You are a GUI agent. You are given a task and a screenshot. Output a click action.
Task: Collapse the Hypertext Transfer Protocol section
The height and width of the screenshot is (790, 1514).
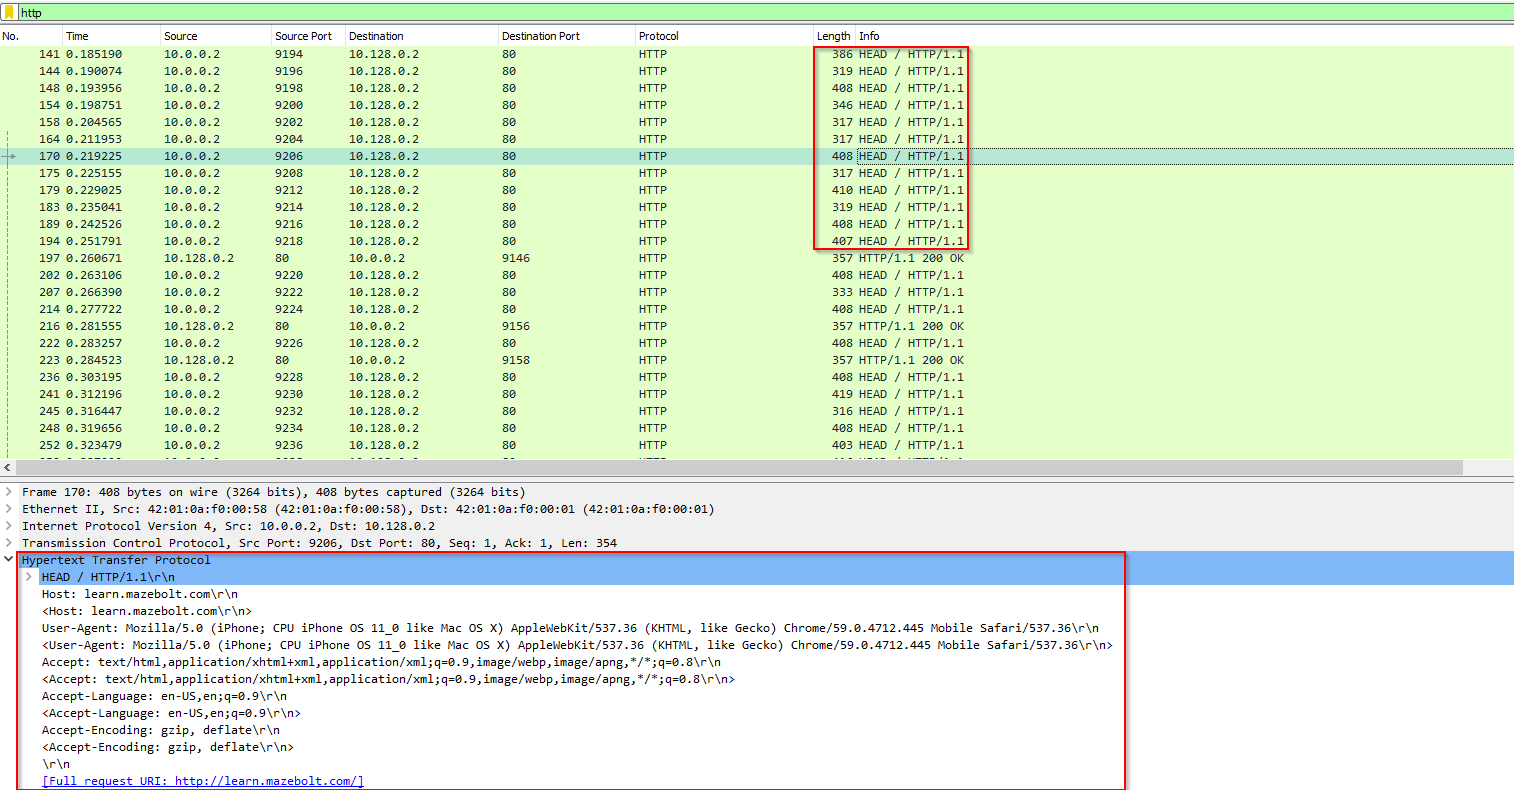[x=9, y=560]
